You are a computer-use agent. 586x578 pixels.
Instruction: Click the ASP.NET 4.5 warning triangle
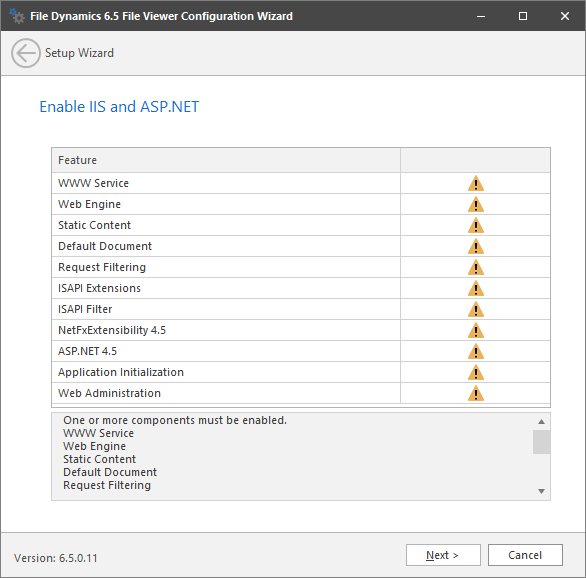pyautogui.click(x=476, y=351)
